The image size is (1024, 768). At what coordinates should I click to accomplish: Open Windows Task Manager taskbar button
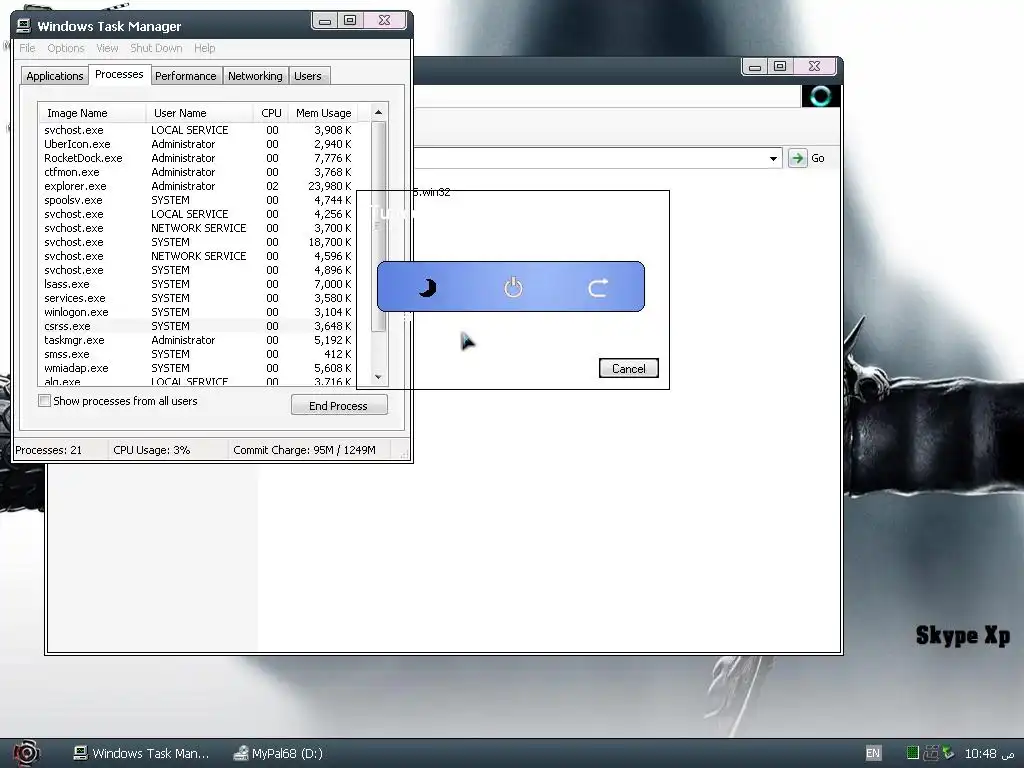click(141, 753)
